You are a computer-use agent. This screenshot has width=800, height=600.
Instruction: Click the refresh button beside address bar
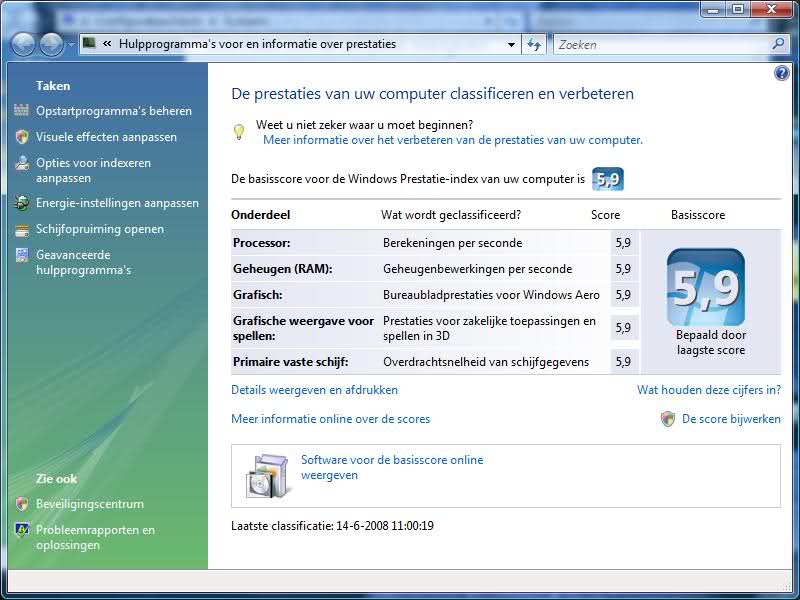point(534,44)
